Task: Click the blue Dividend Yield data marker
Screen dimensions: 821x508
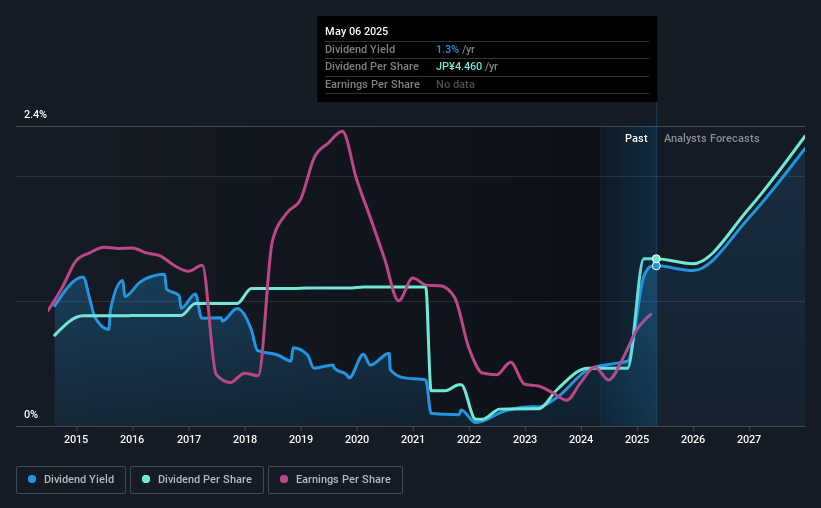Action: [656, 266]
